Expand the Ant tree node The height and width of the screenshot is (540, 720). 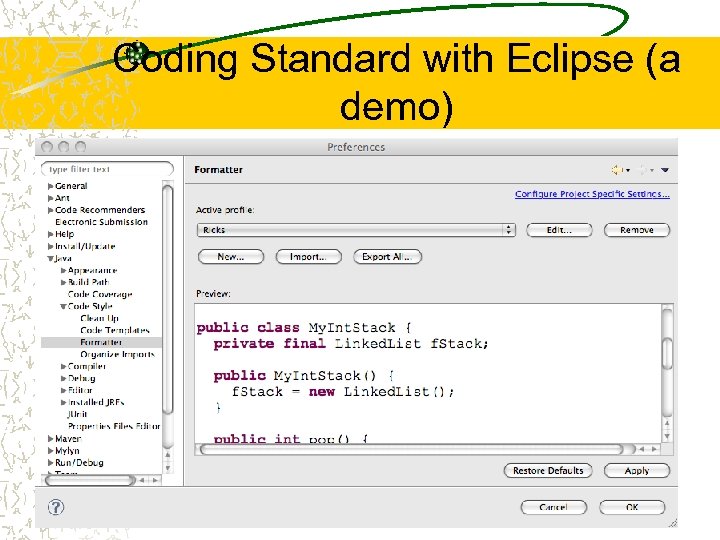pyautogui.click(x=51, y=198)
